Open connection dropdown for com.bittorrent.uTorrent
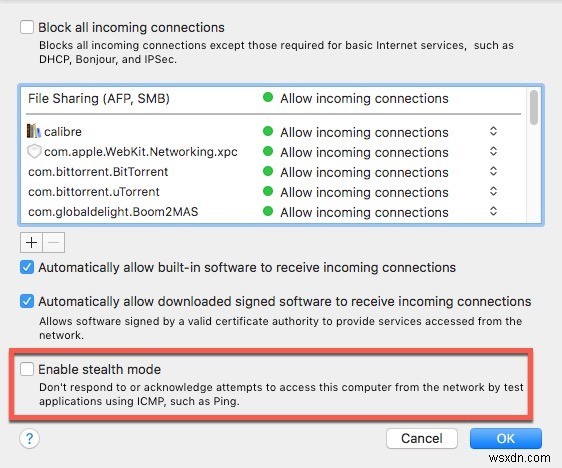The height and width of the screenshot is (468, 562). click(493, 191)
